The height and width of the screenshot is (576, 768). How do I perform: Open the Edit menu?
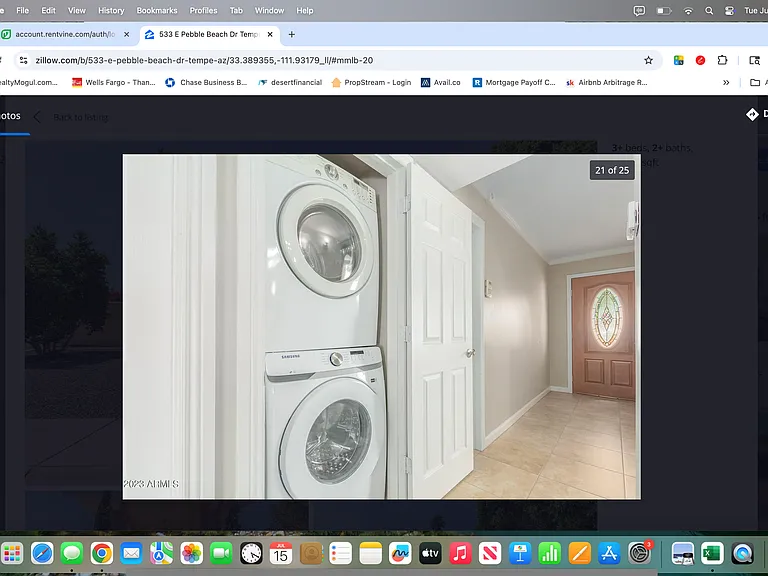[48, 10]
